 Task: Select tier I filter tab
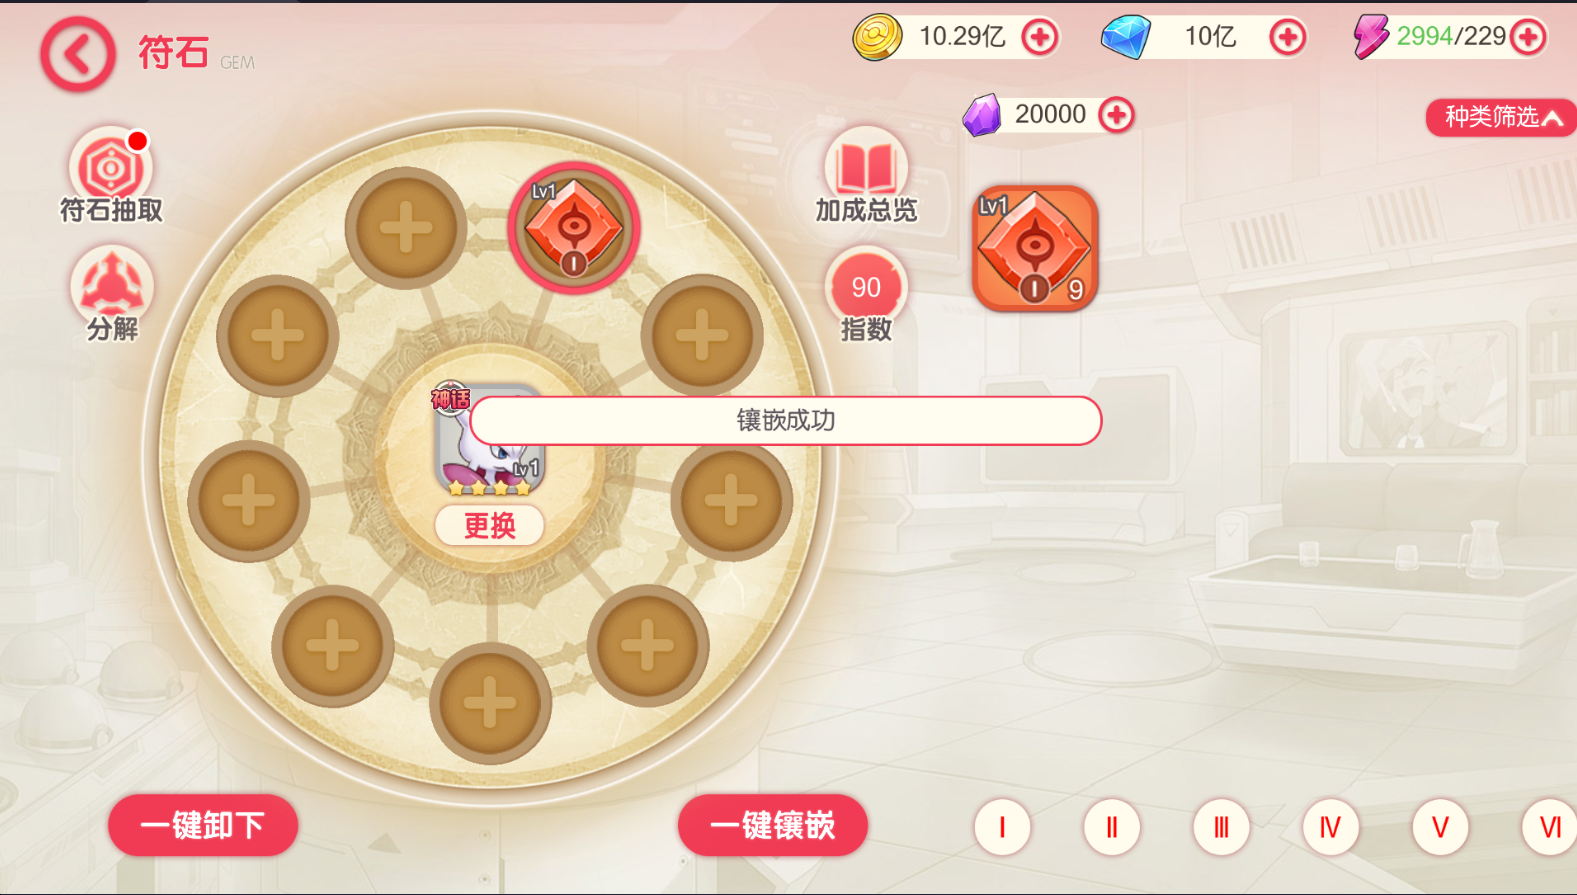[x=1002, y=827]
